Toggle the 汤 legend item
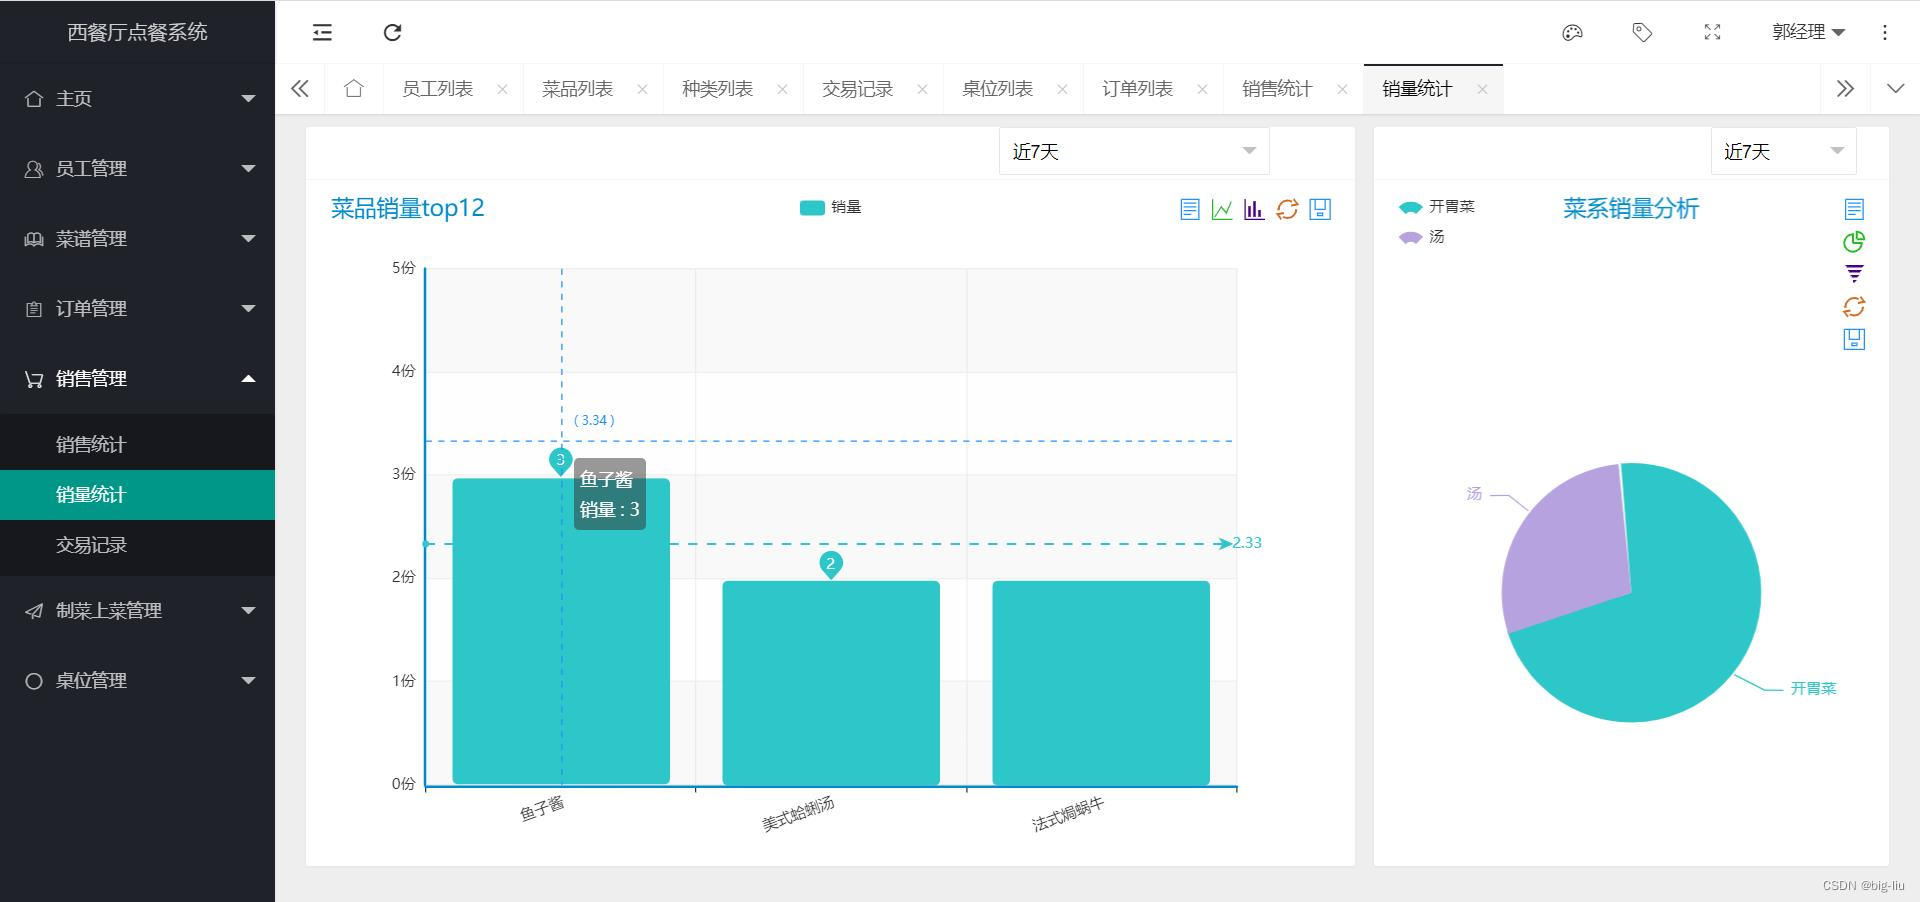Viewport: 1920px width, 902px height. 1422,237
